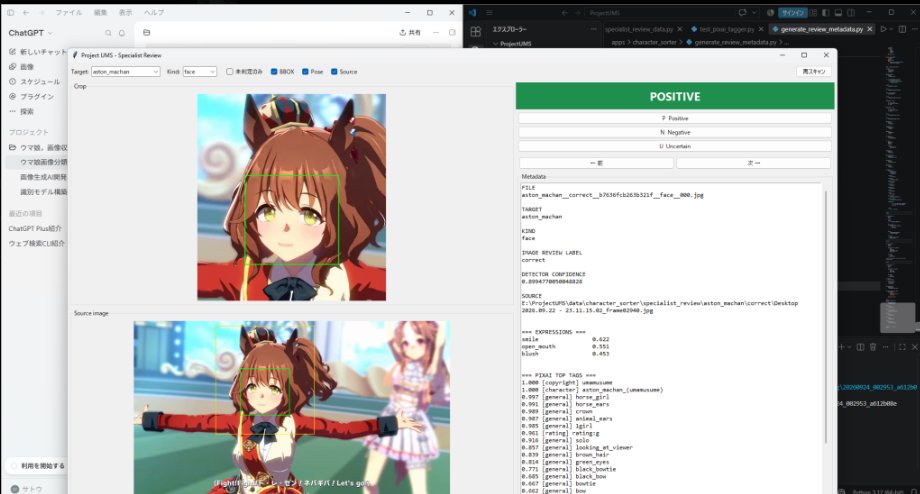Go back with ChatGPT's left arrow
The height and width of the screenshot is (494, 920).
[26, 12]
